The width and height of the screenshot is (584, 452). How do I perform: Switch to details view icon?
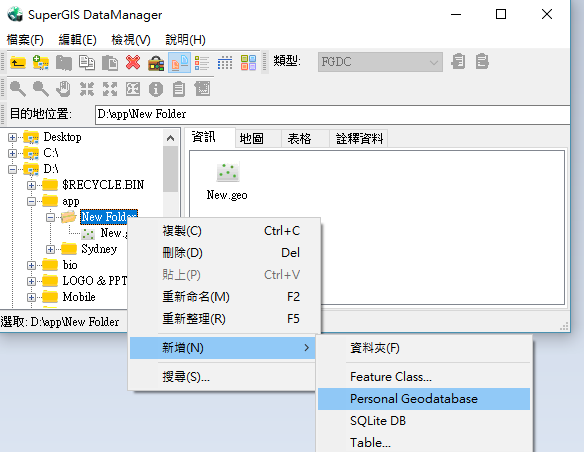pos(225,62)
